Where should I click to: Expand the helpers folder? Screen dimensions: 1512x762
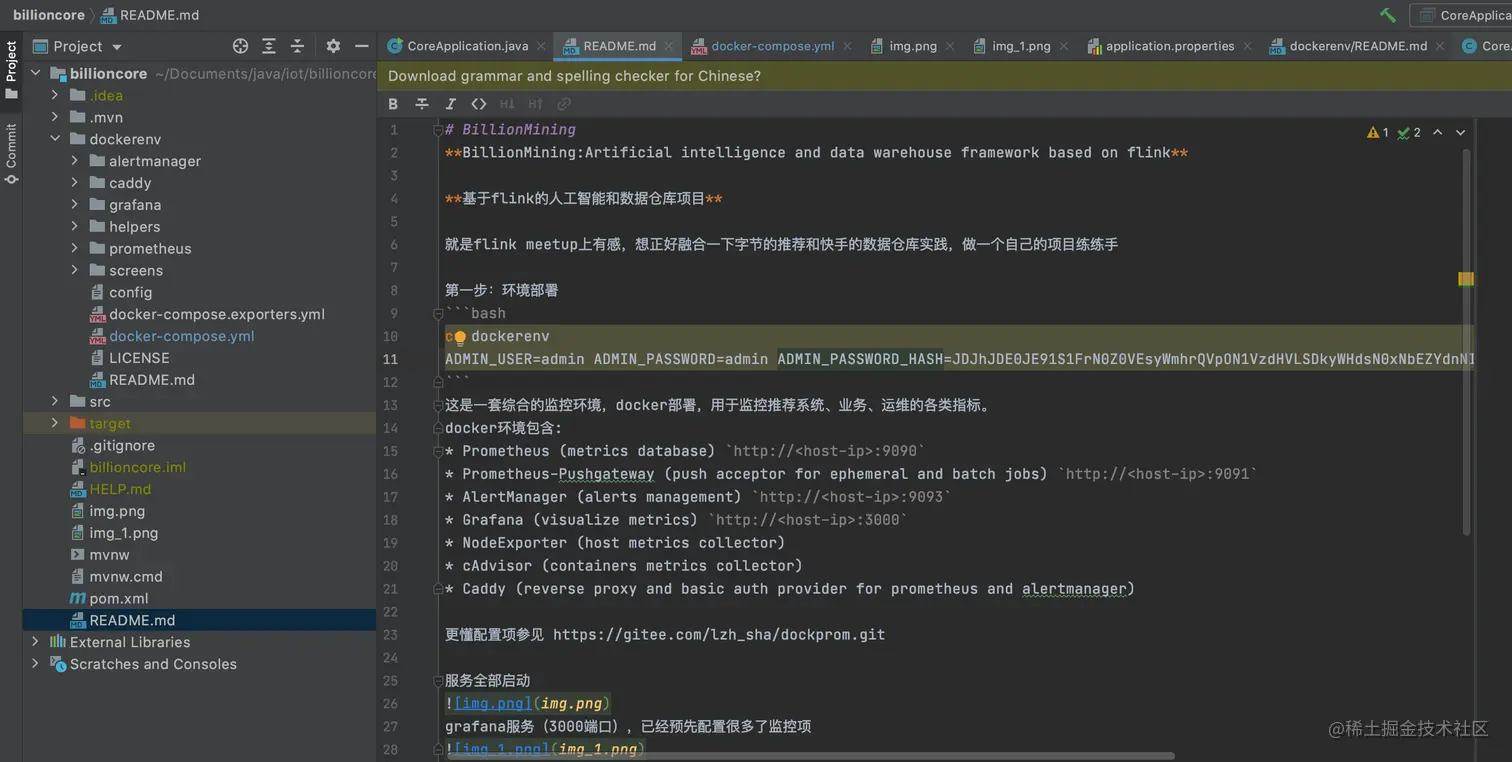click(75, 227)
